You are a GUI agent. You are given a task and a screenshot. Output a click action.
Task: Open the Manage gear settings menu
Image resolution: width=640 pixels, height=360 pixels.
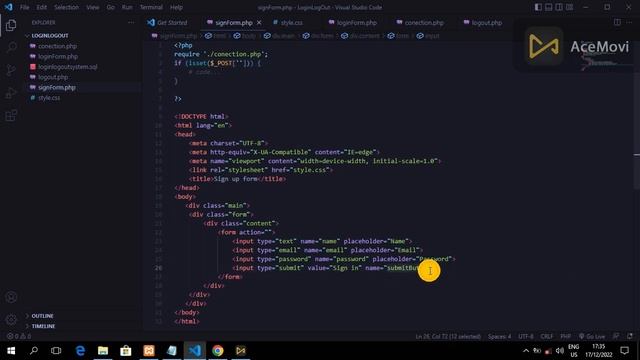[11, 319]
